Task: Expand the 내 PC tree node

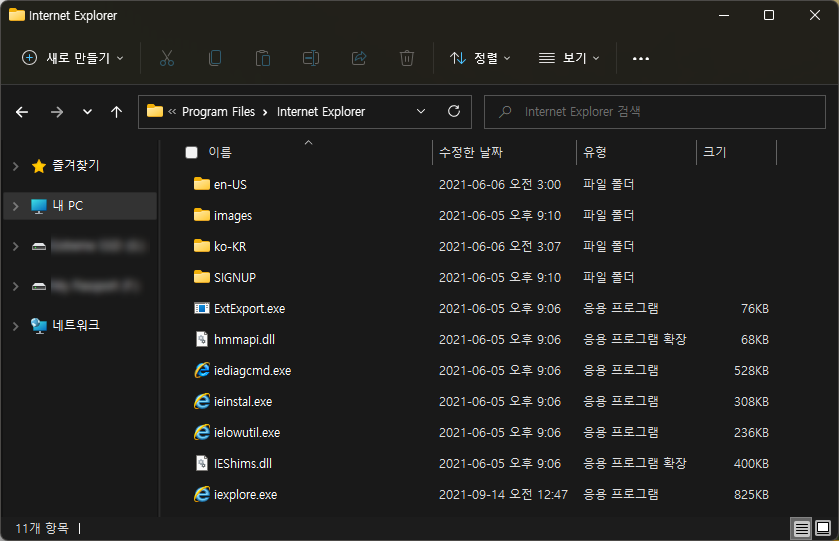Action: [16, 206]
